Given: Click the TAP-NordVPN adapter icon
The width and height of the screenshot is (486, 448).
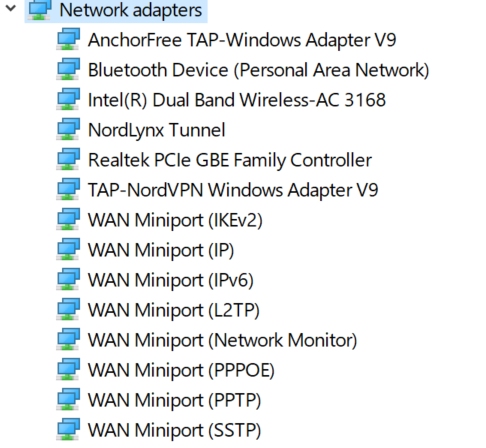Looking at the screenshot, I should pos(68,189).
